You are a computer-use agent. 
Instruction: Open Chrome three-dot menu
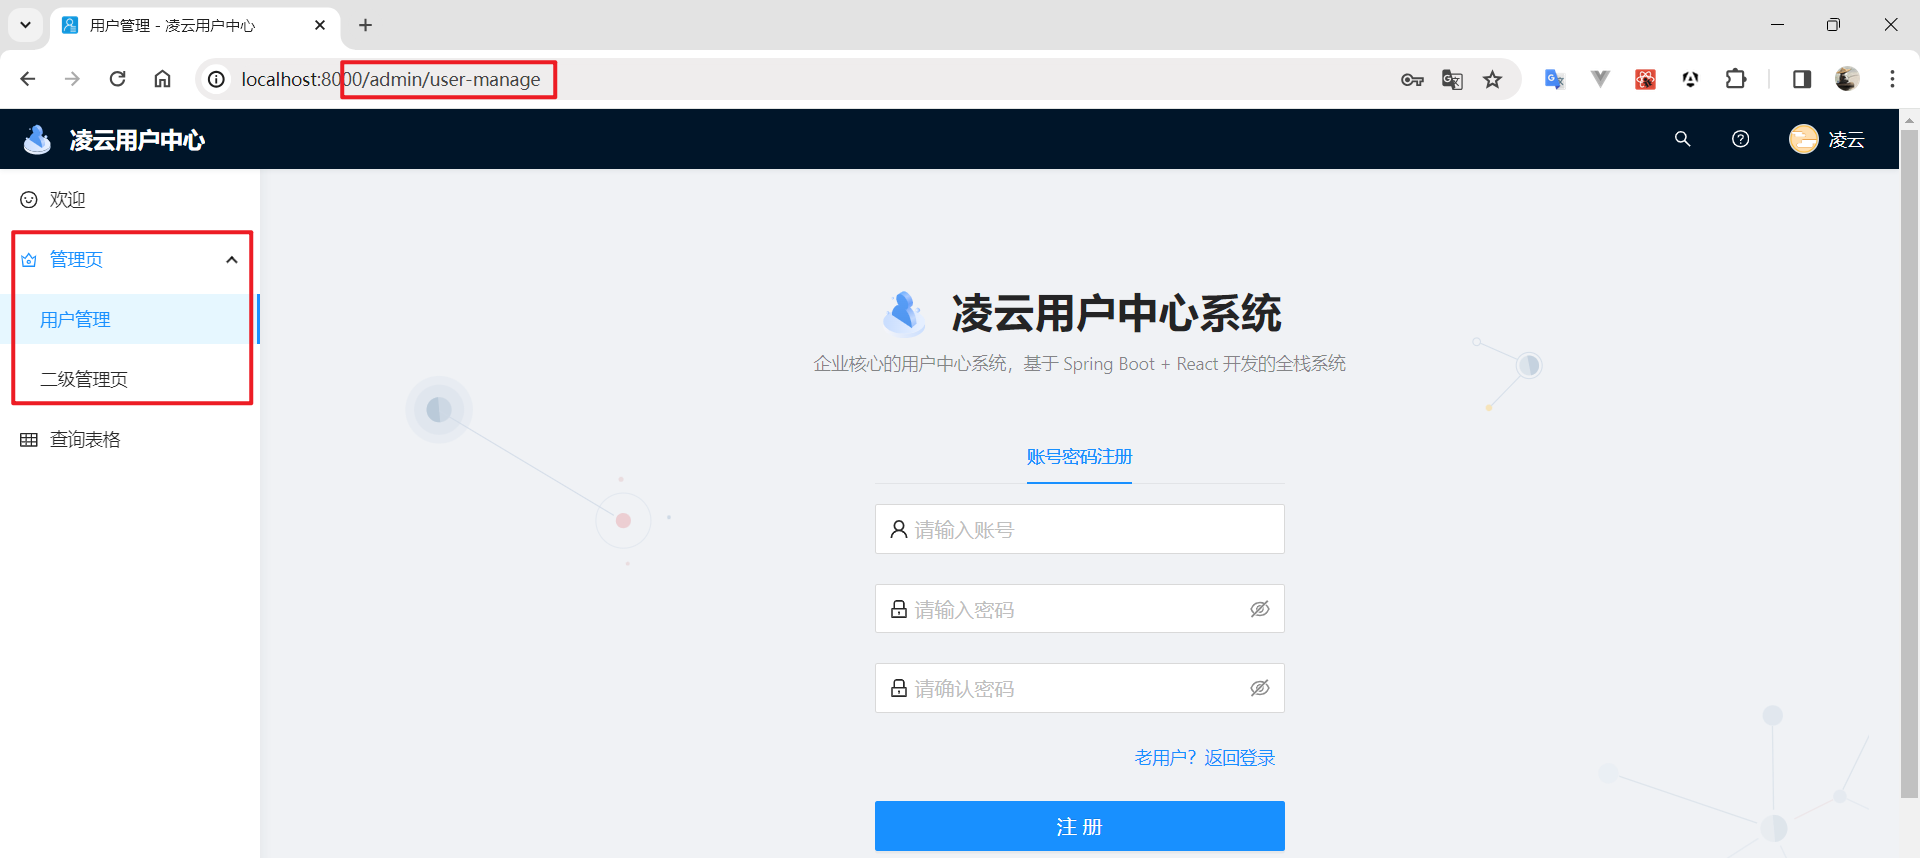point(1891,79)
